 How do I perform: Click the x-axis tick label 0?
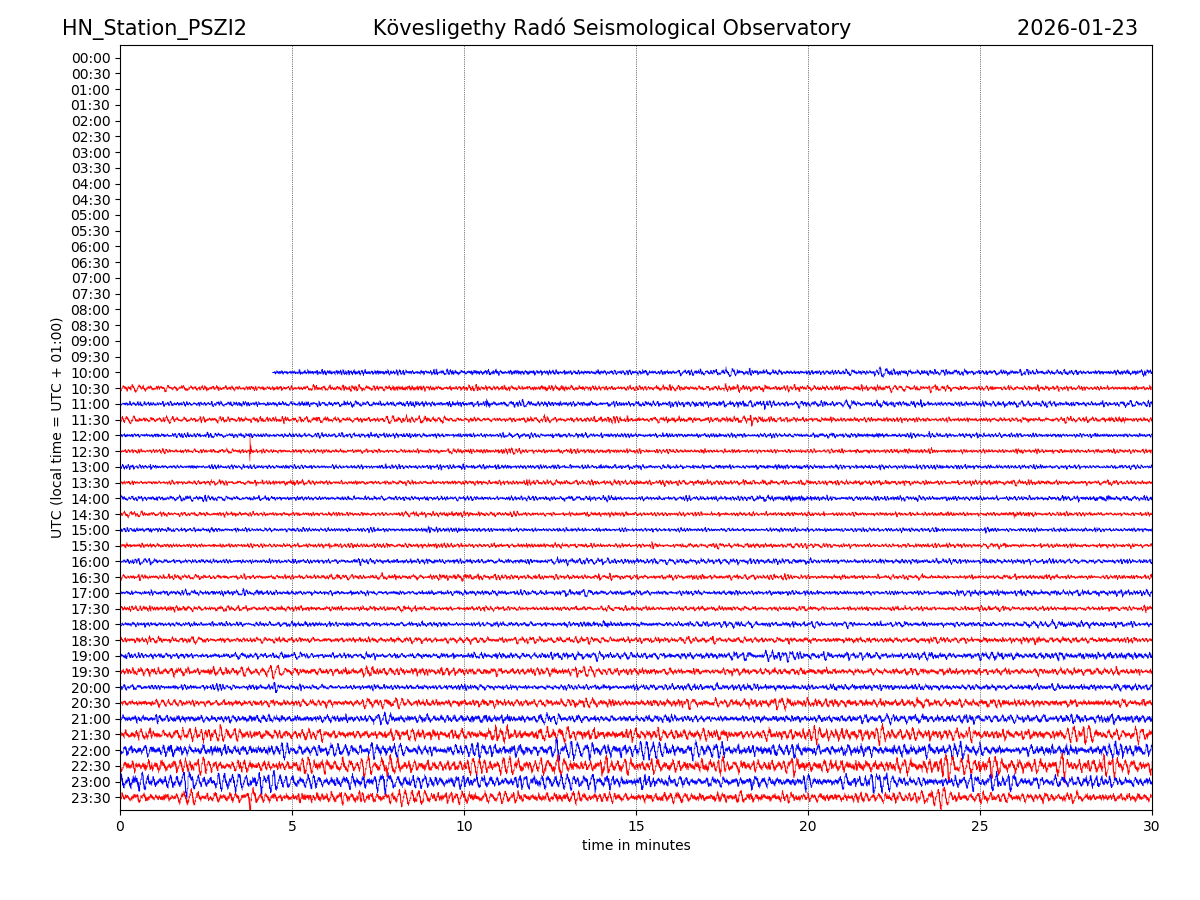120,827
